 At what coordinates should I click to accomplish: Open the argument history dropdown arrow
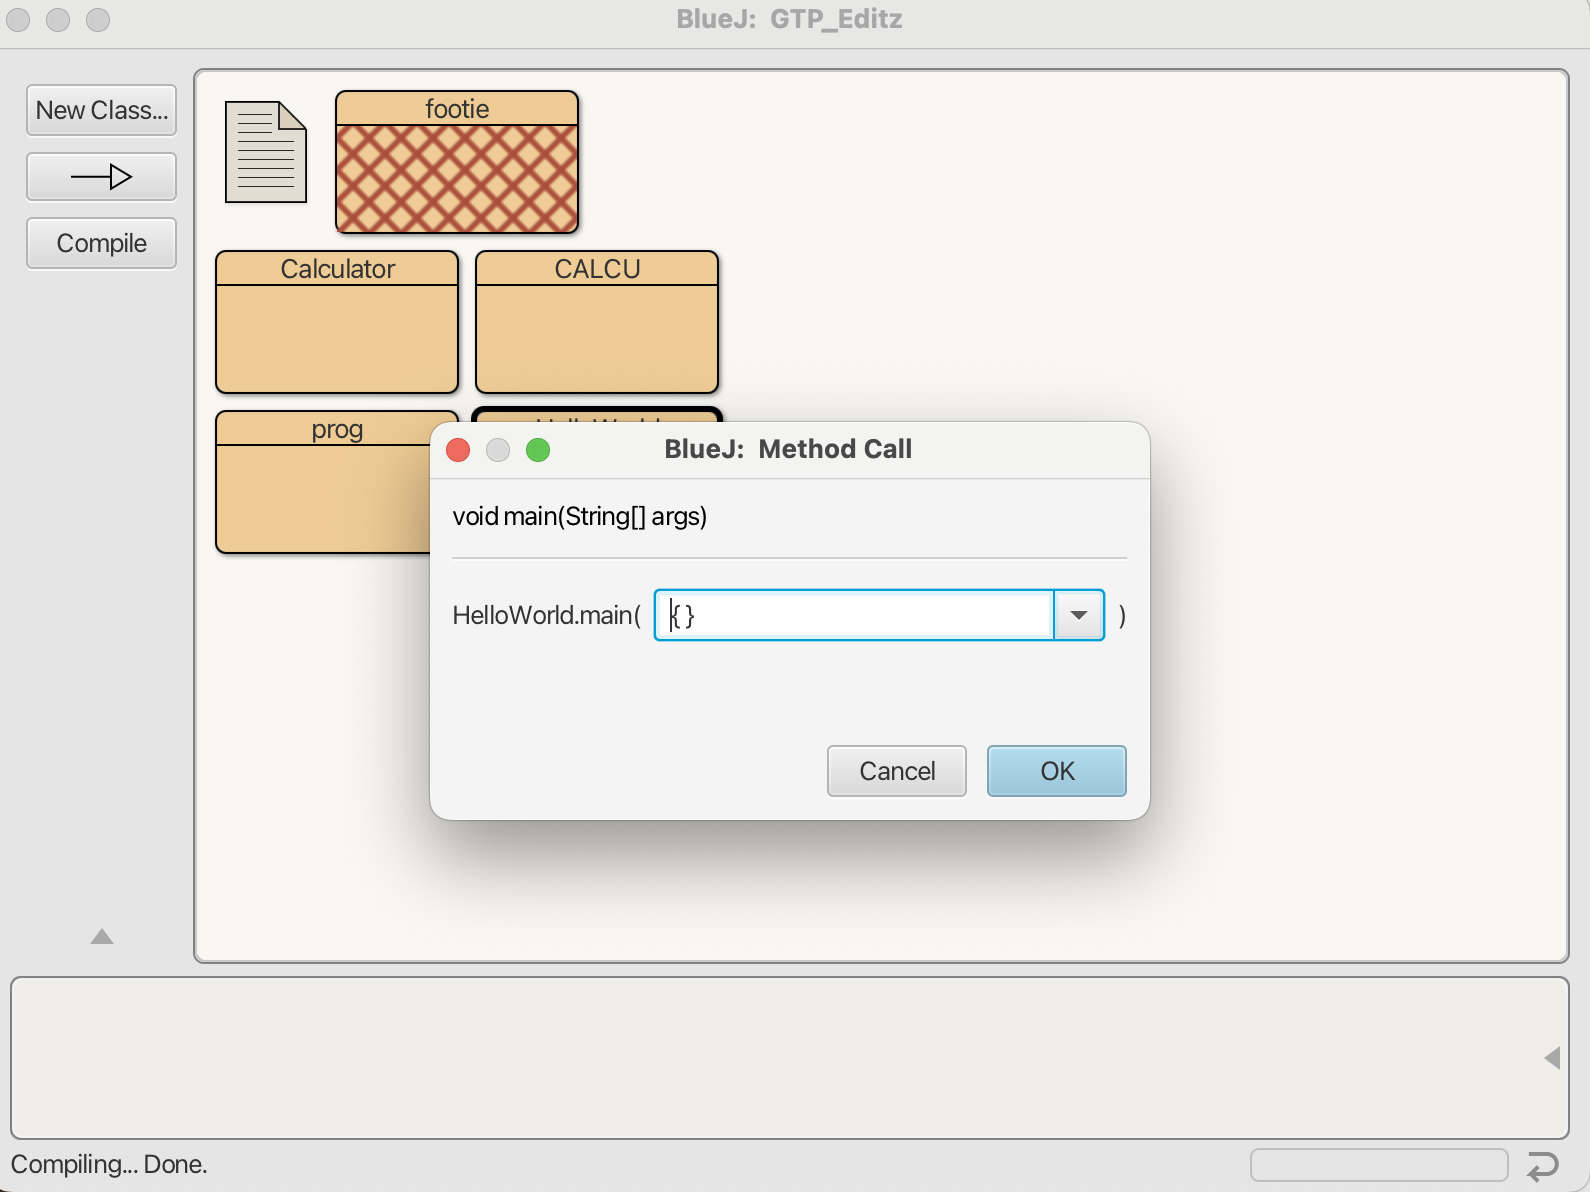coord(1079,615)
